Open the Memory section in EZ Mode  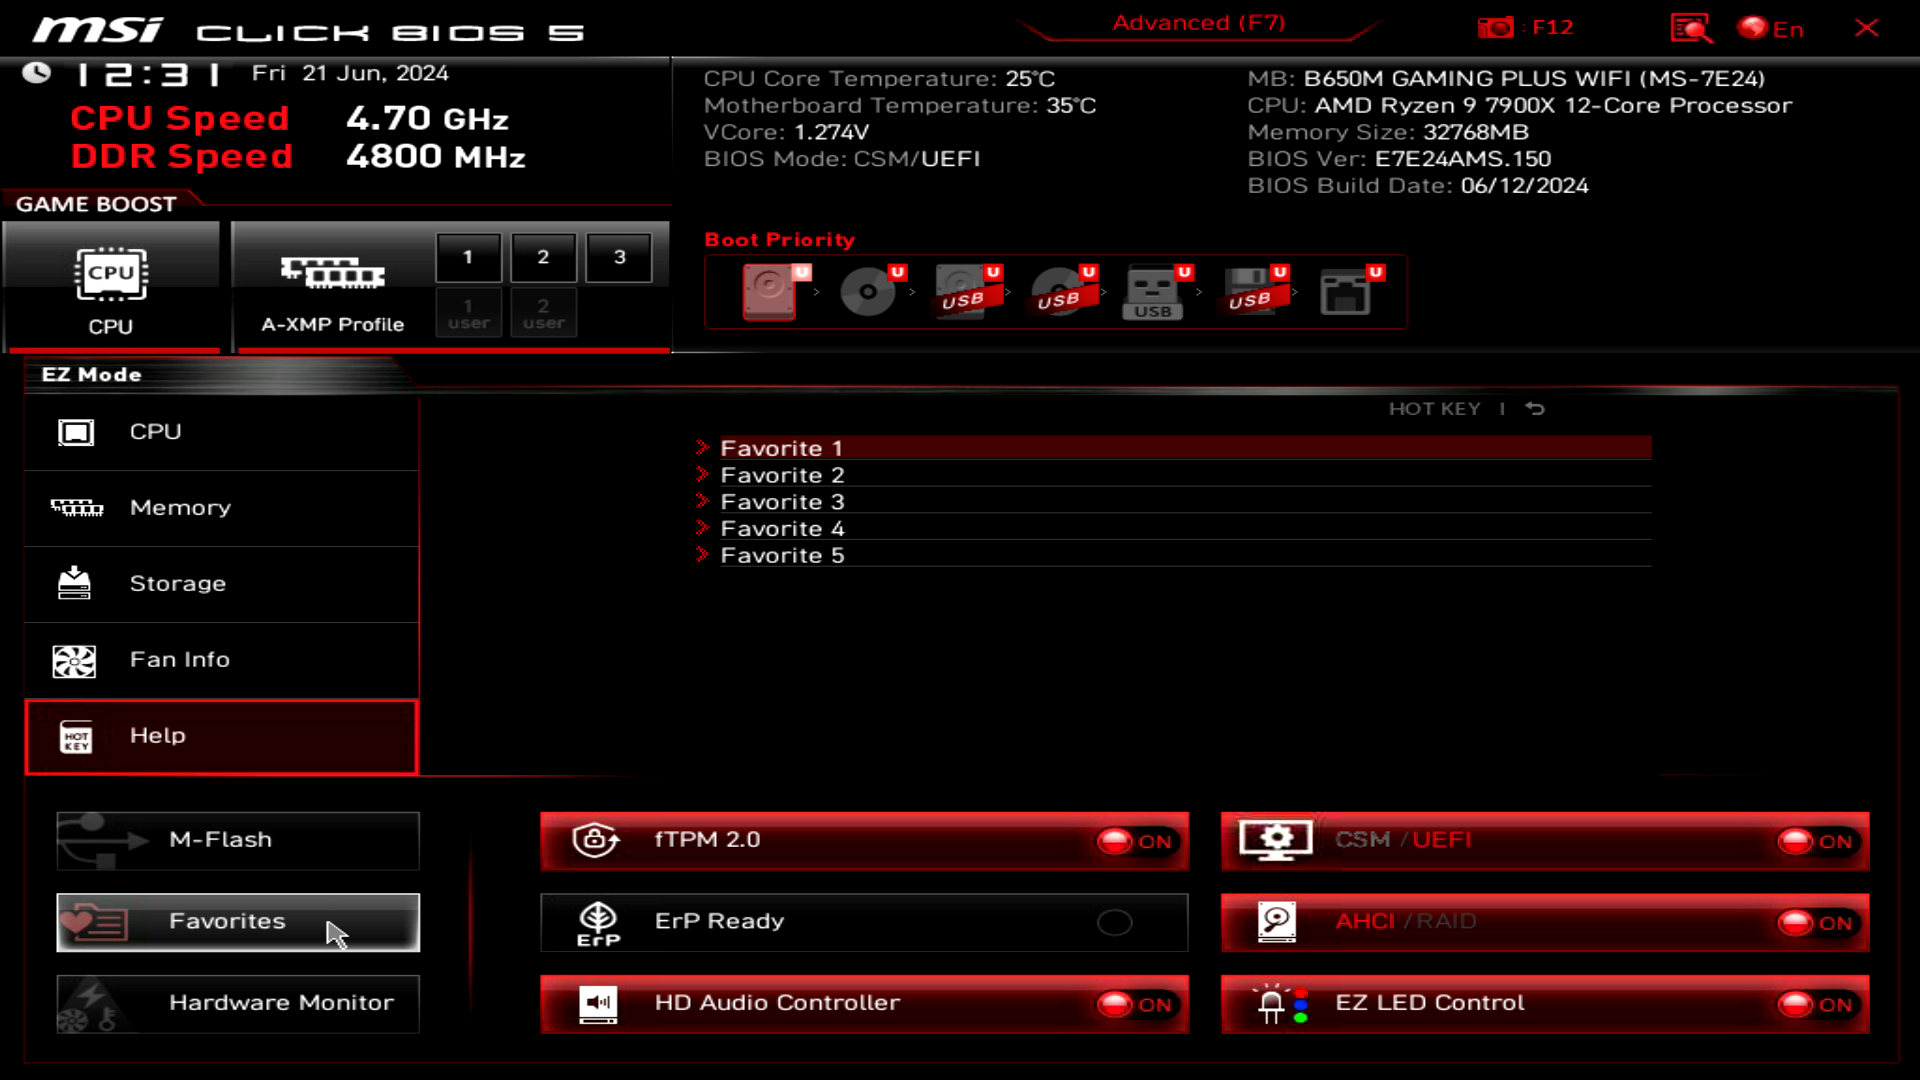pyautogui.click(x=221, y=508)
